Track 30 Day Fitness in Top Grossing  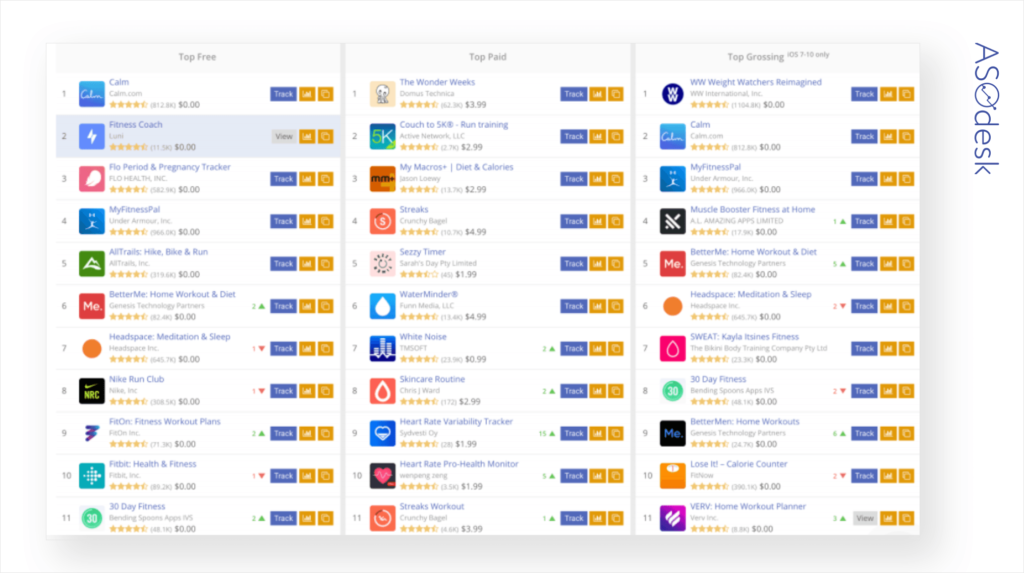(864, 391)
